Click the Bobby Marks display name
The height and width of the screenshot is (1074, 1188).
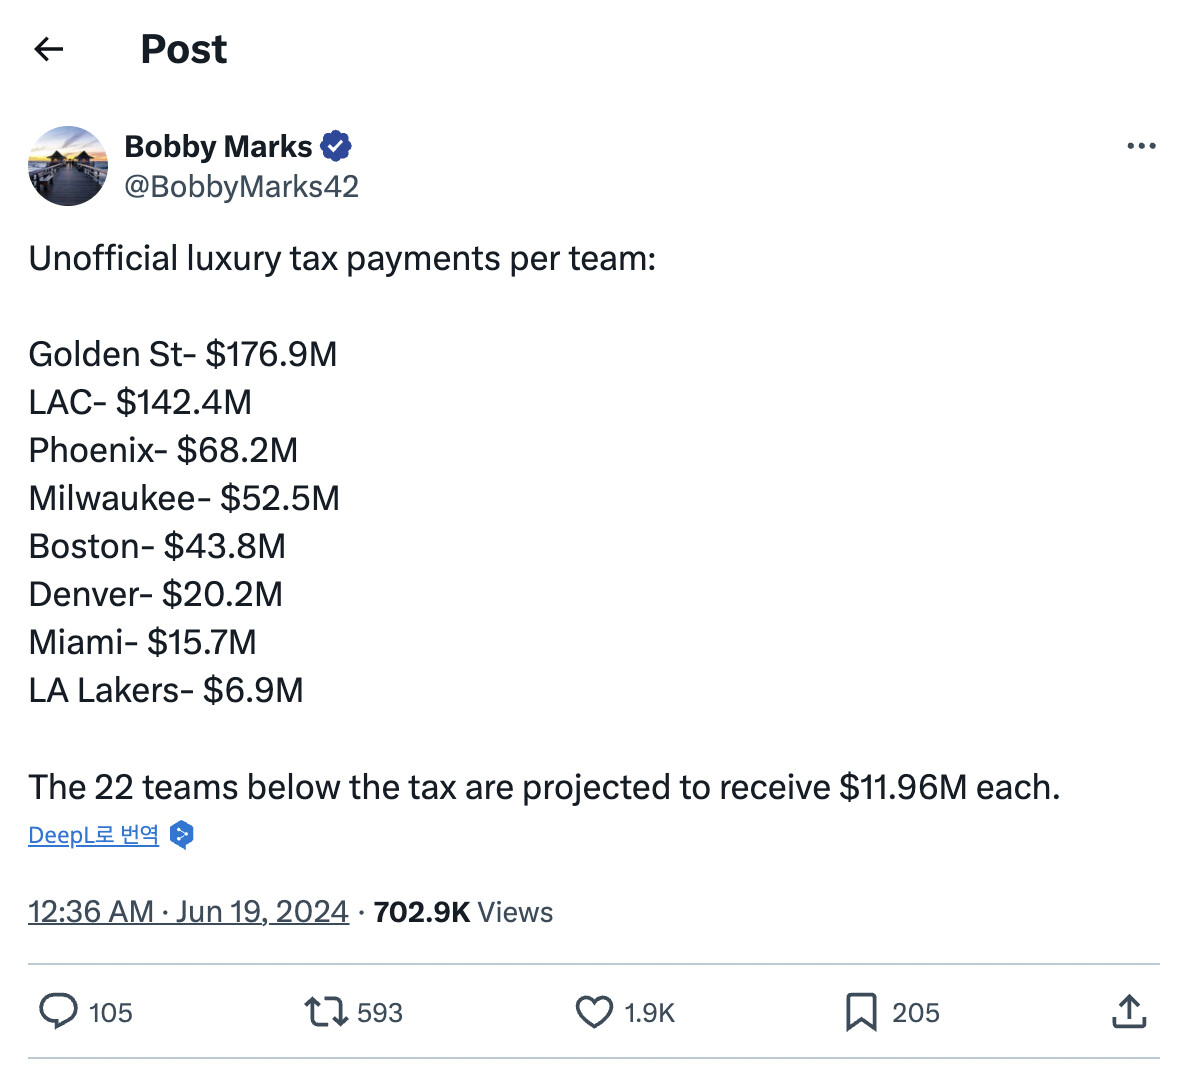[218, 147]
